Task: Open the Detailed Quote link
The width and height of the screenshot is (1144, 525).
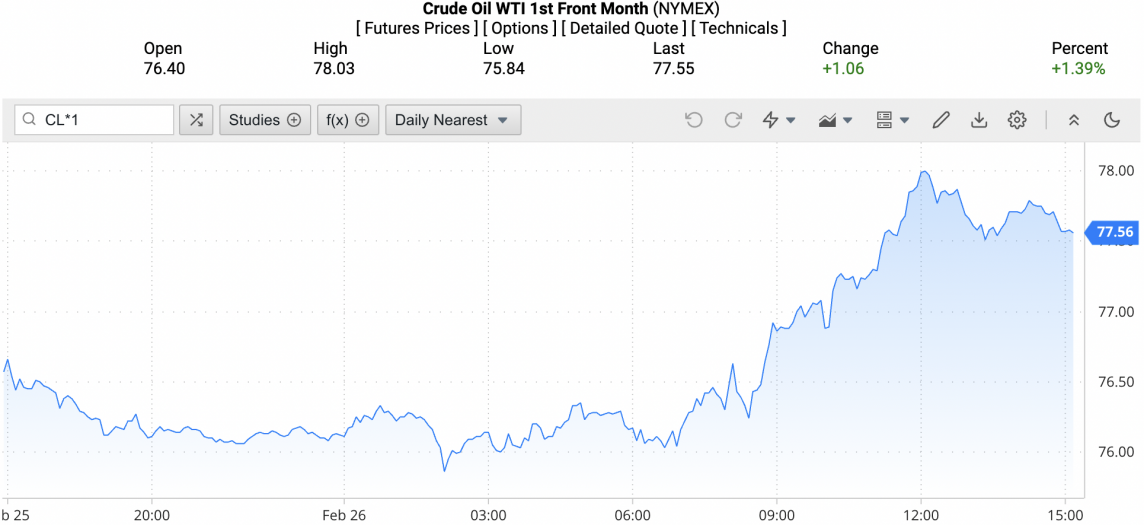Action: [x=623, y=28]
